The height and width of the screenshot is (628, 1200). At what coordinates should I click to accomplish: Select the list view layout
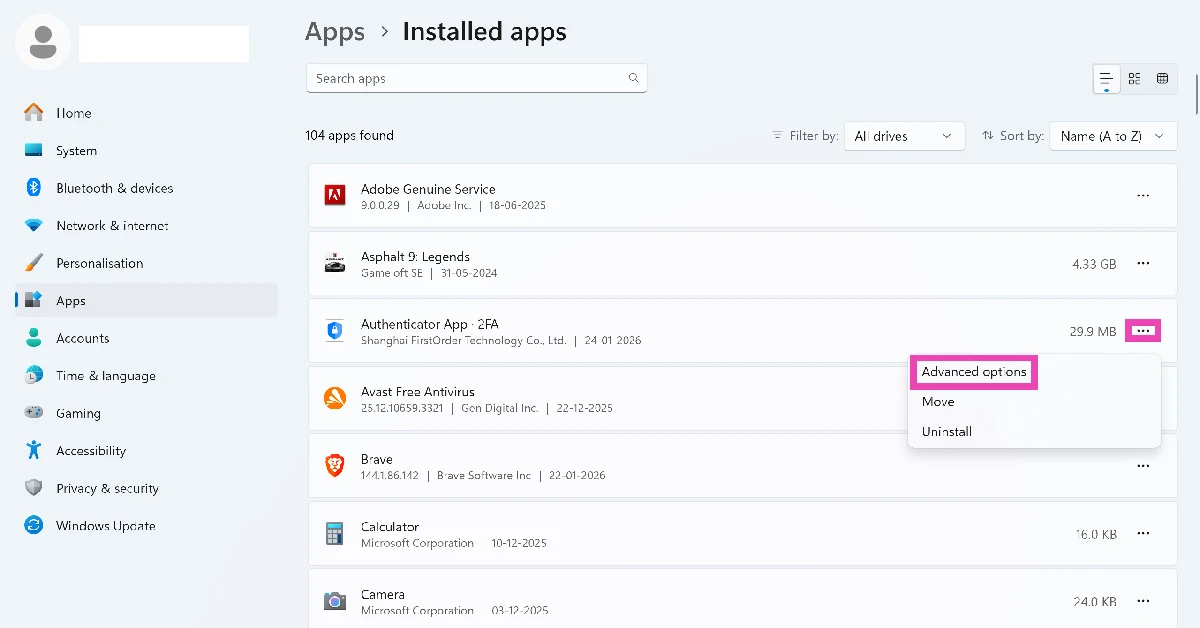tap(1106, 78)
